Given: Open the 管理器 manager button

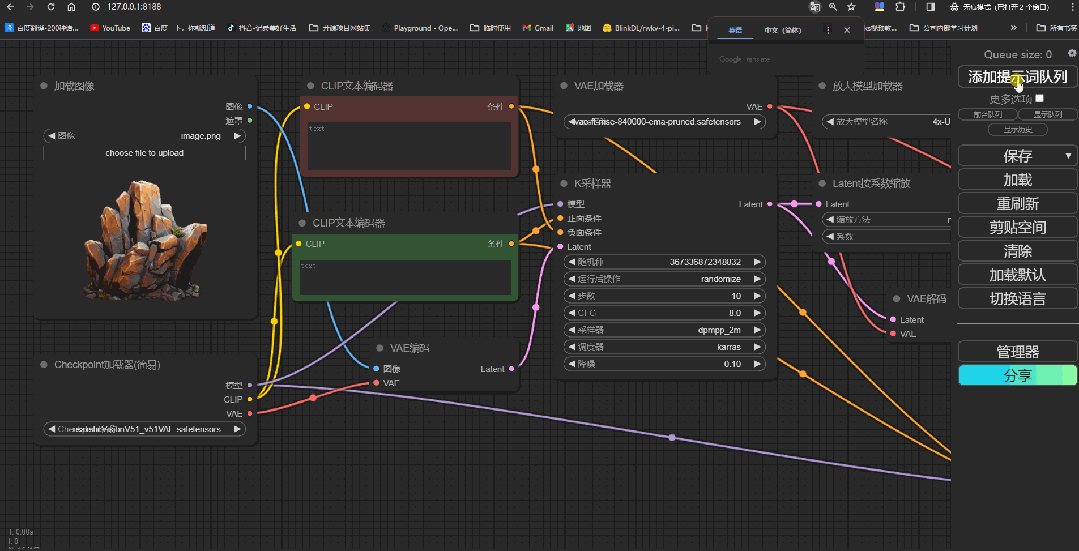Looking at the screenshot, I should point(1018,352).
